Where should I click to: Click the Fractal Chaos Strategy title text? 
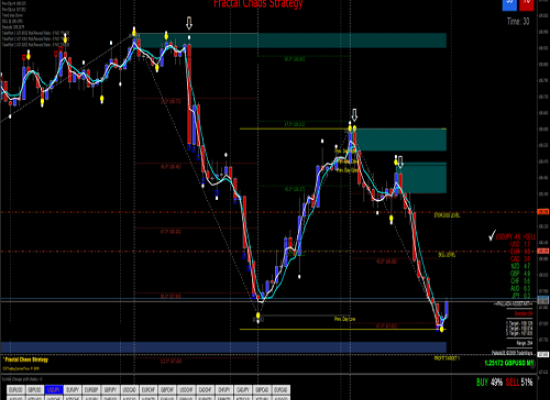[x=258, y=4]
